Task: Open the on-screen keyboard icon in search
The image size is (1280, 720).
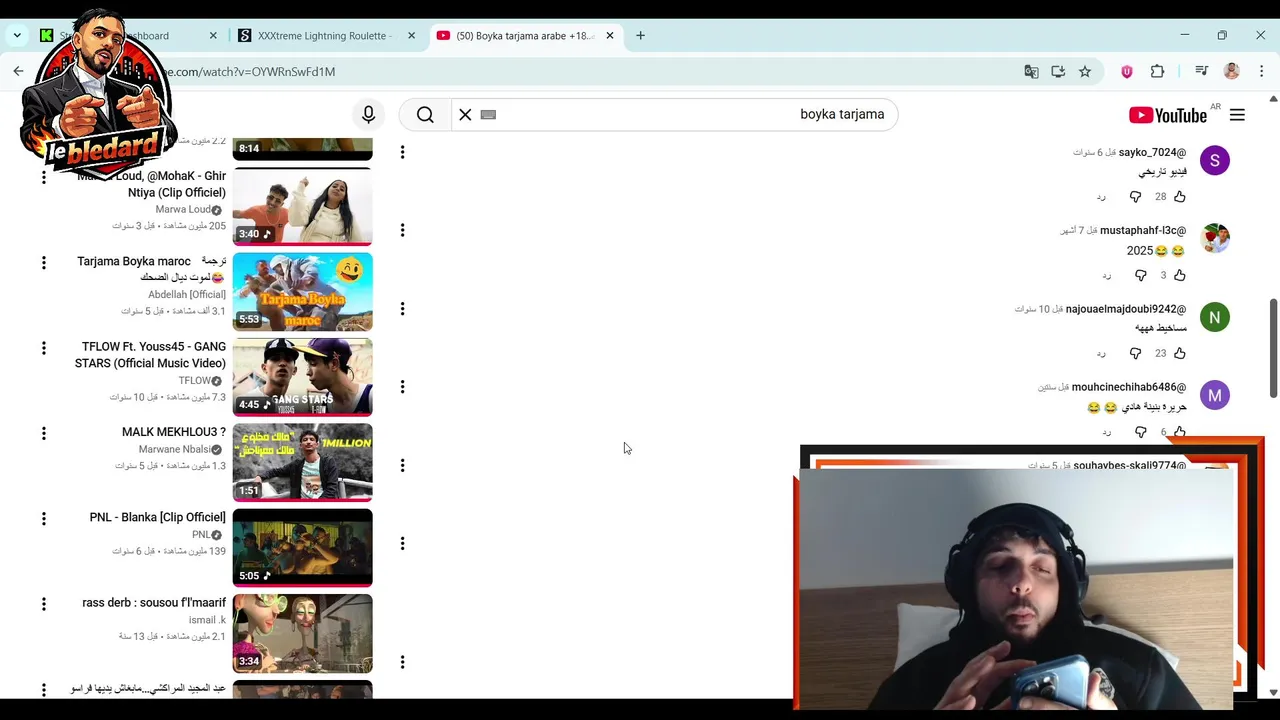Action: 488,115
